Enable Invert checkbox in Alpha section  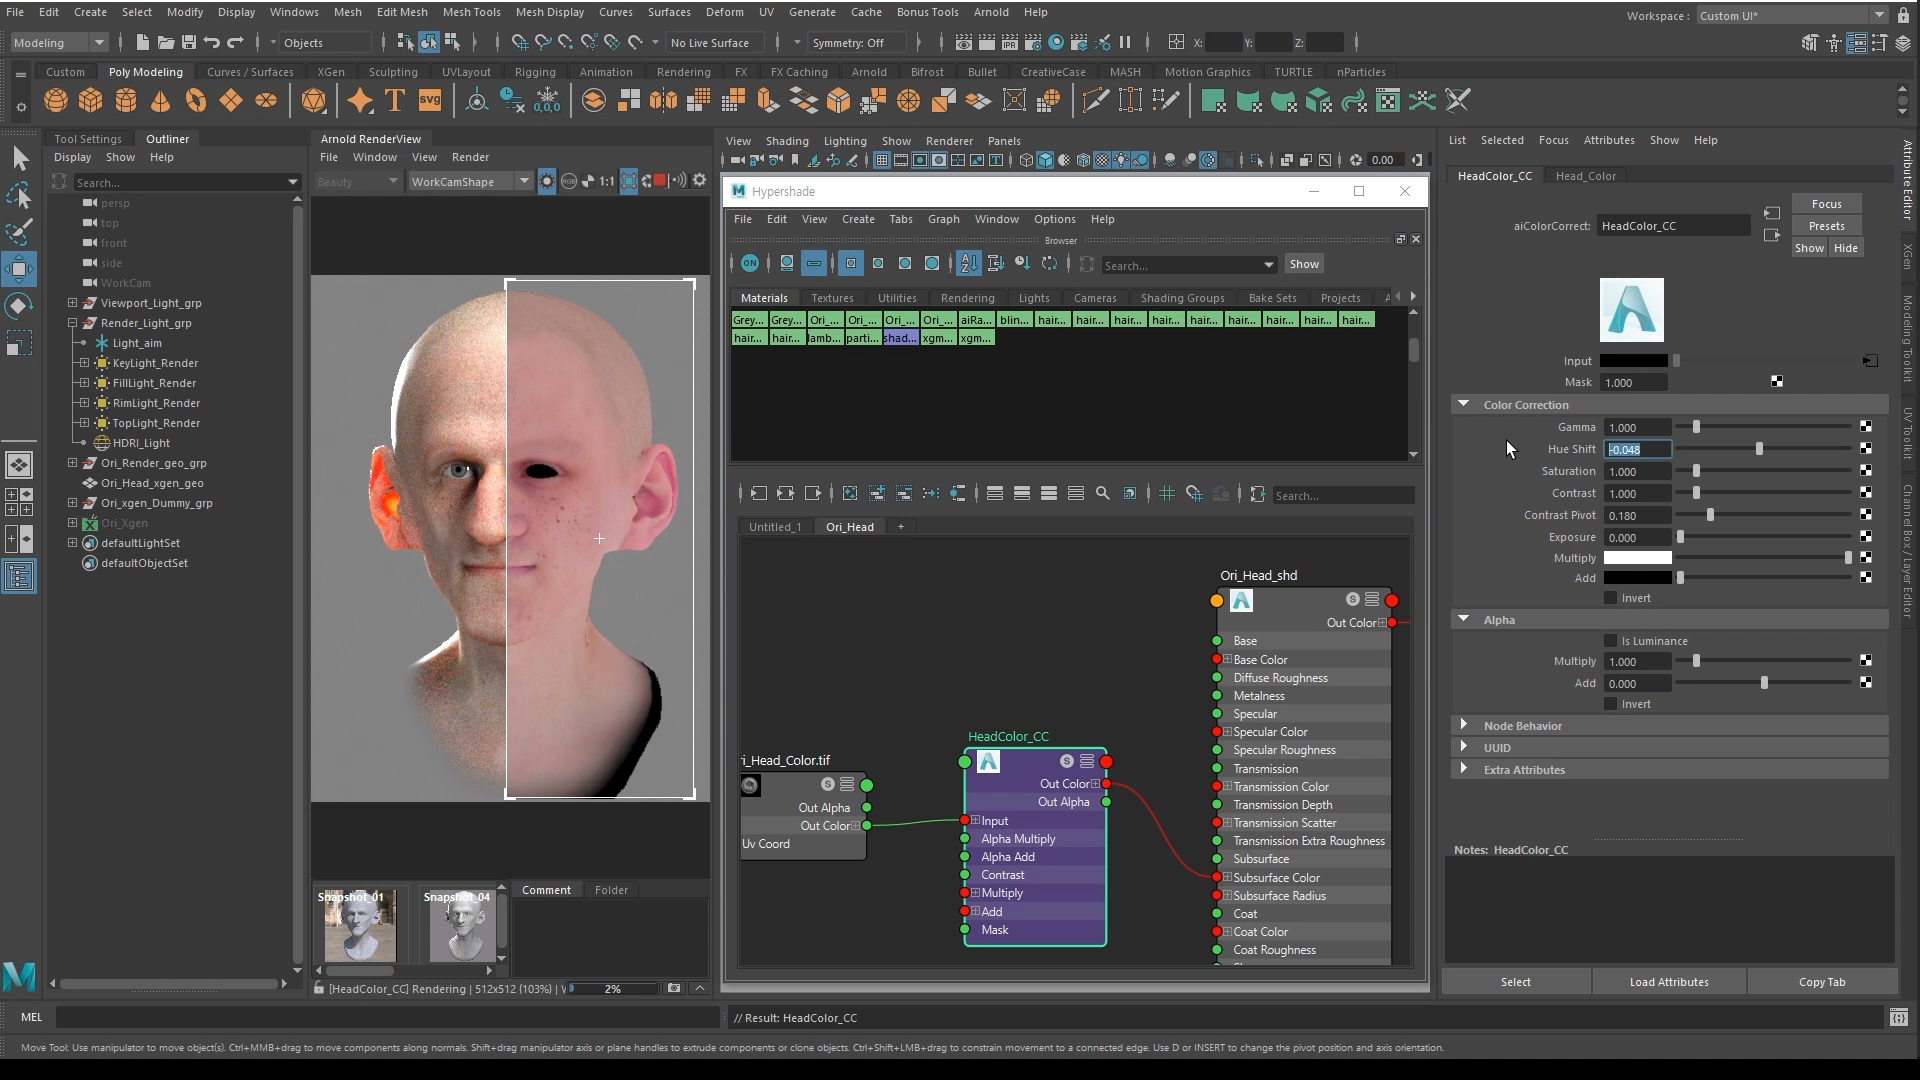pos(1610,704)
